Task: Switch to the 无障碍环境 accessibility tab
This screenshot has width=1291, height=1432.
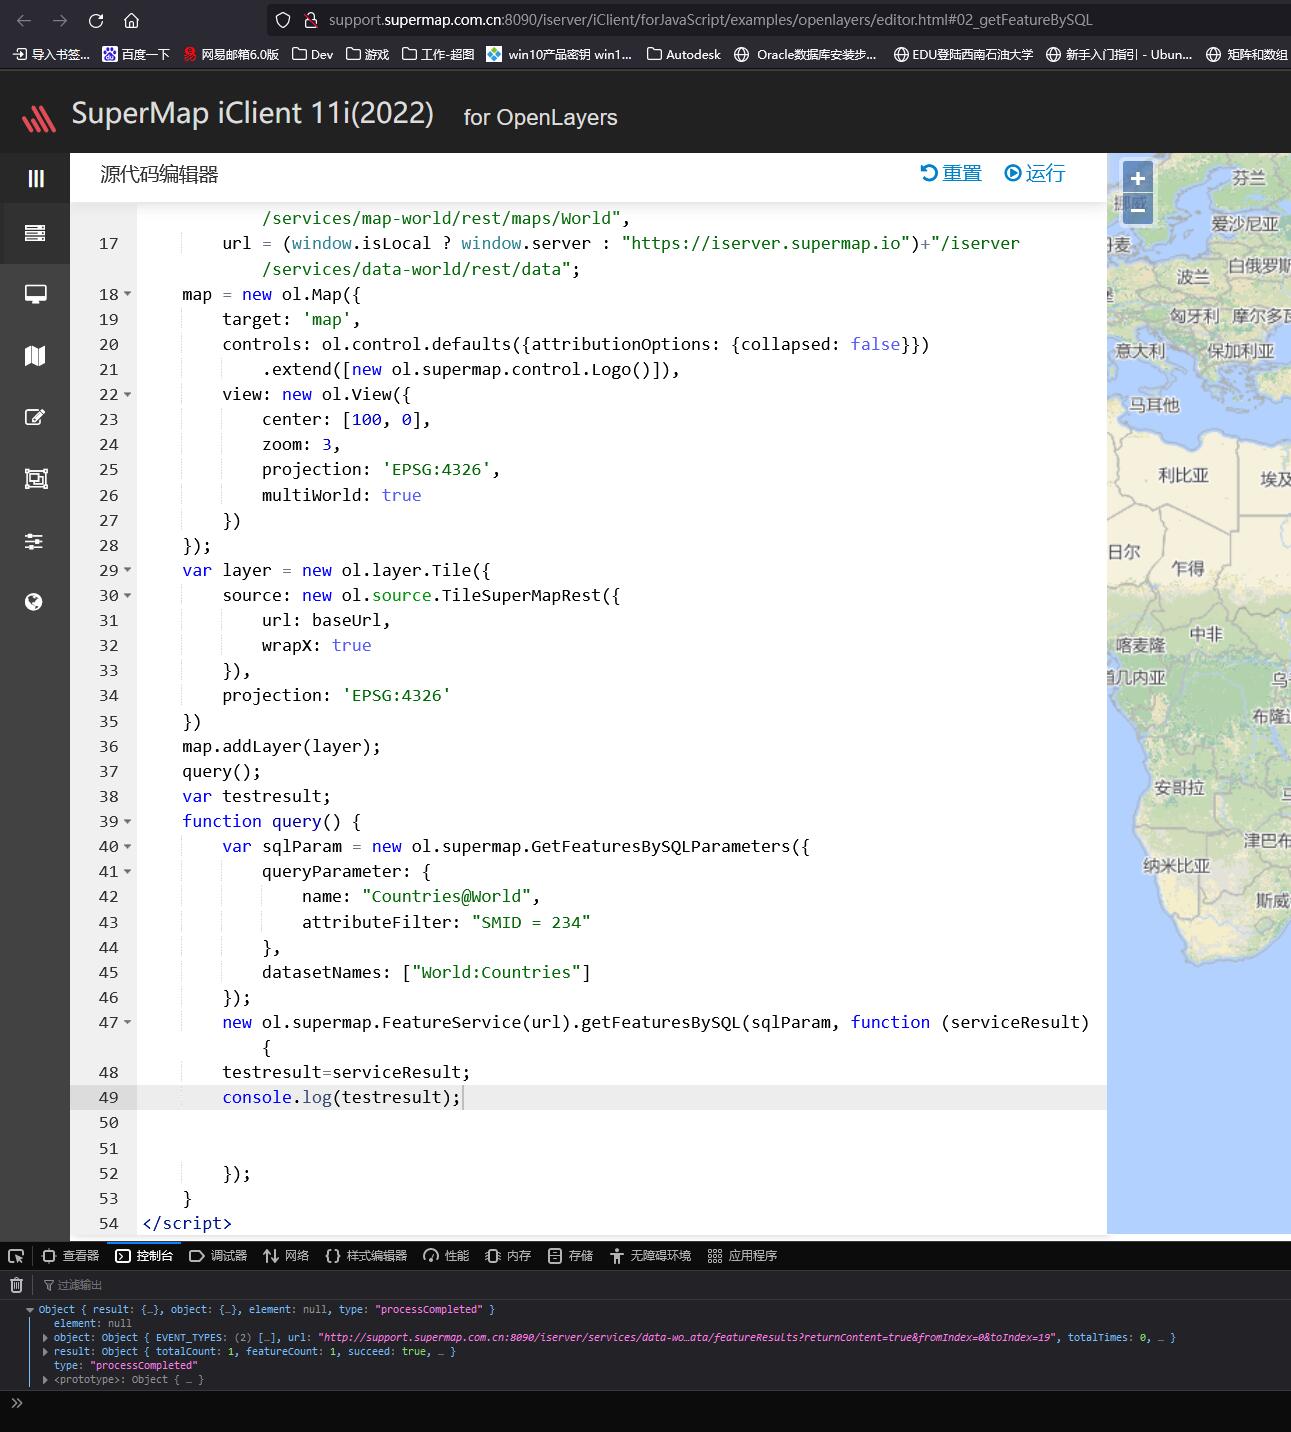Action: (x=650, y=1256)
